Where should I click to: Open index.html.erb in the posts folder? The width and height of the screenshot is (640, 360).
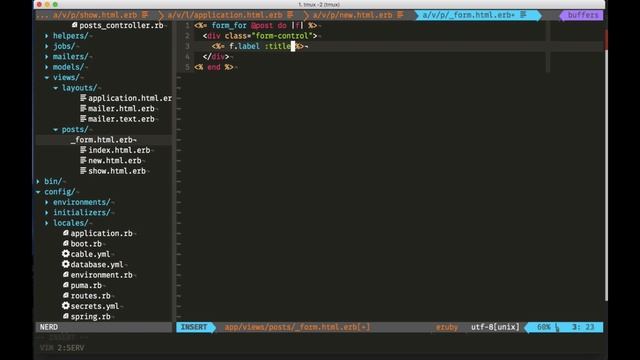click(x=119, y=150)
